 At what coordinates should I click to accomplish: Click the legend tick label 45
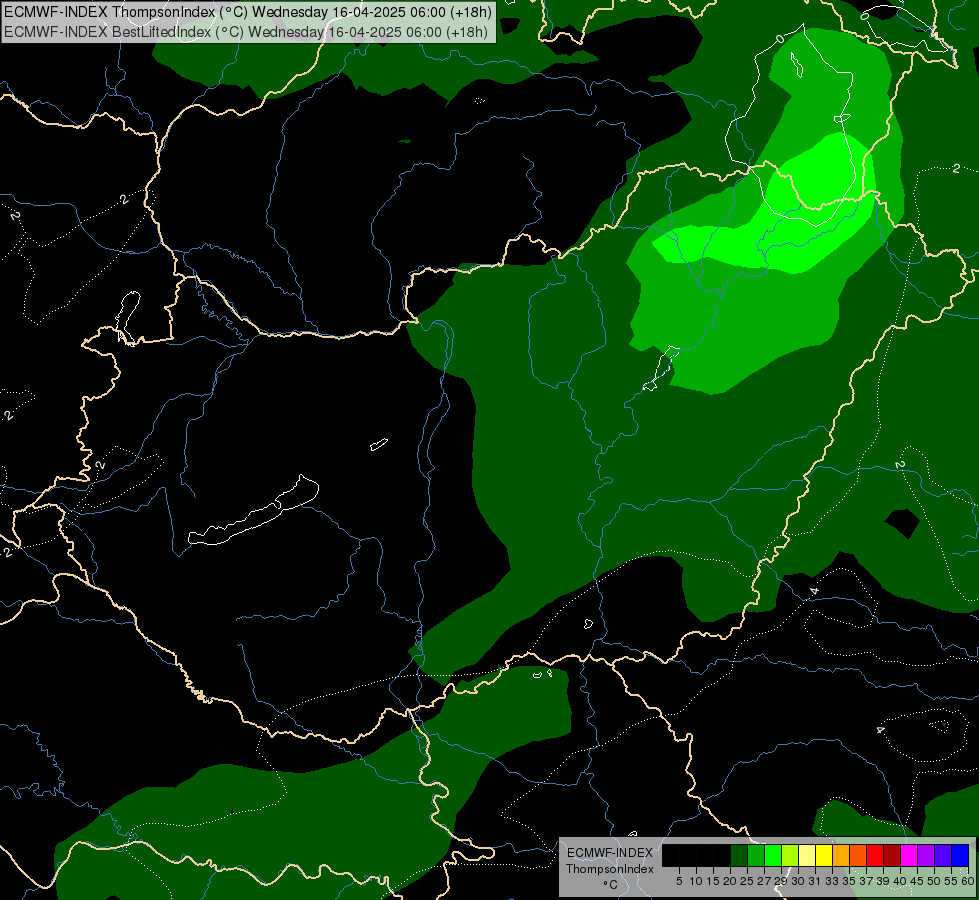[917, 881]
